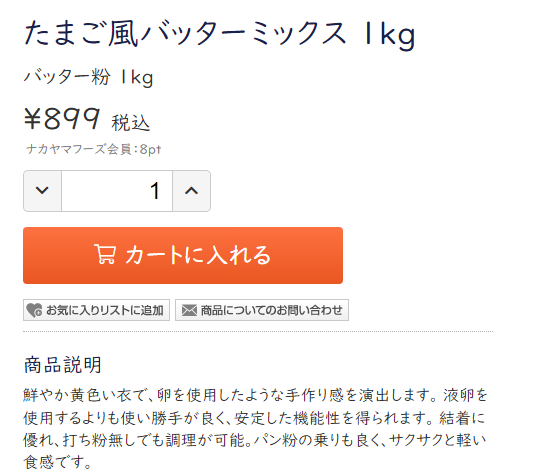Click the quantity field showing 1
The image size is (541, 475).
117,191
